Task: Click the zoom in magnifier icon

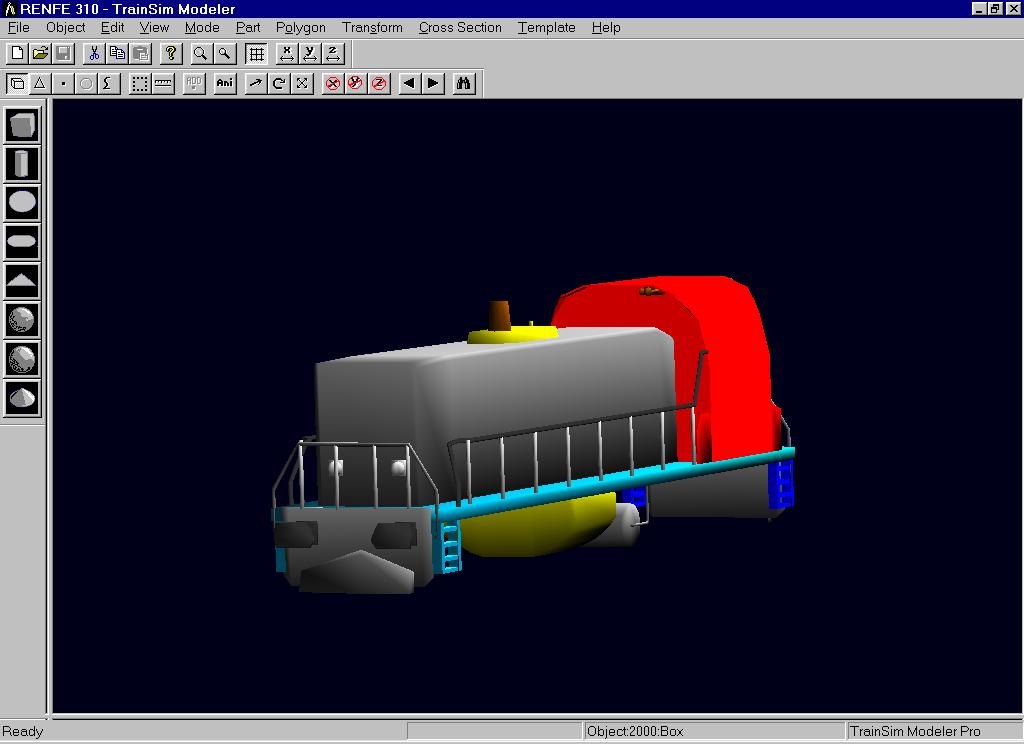Action: 201,54
